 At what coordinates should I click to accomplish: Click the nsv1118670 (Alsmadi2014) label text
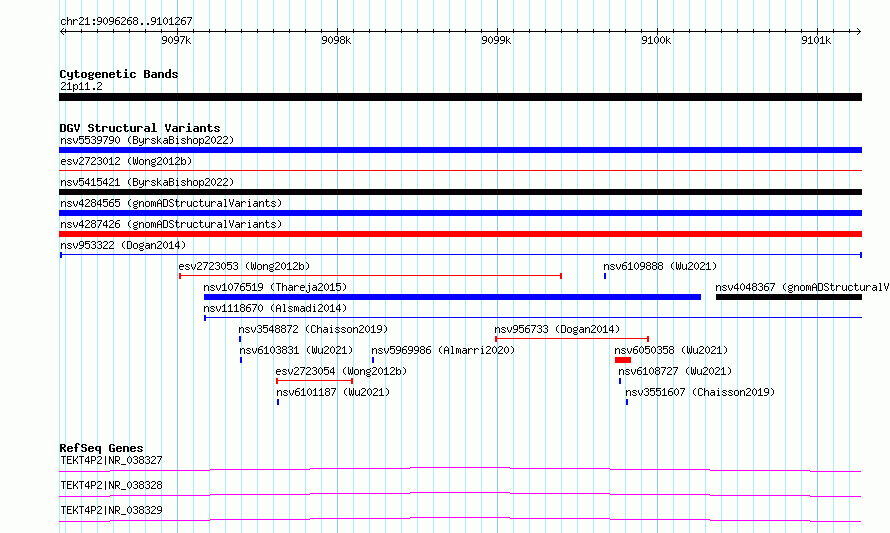pyautogui.click(x=275, y=308)
